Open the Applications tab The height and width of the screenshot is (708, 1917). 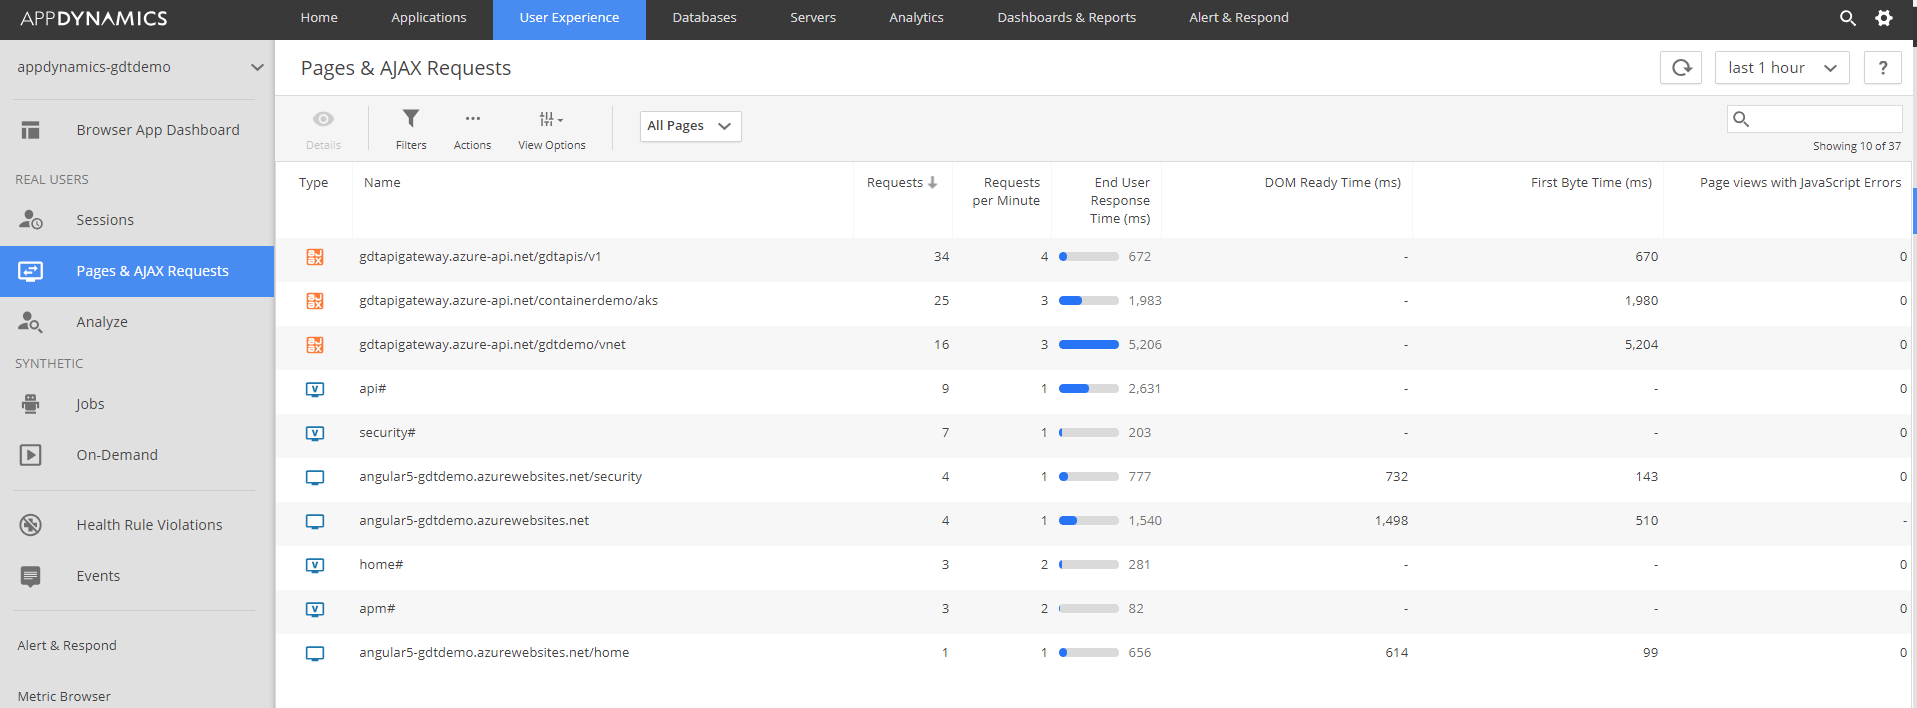[428, 18]
